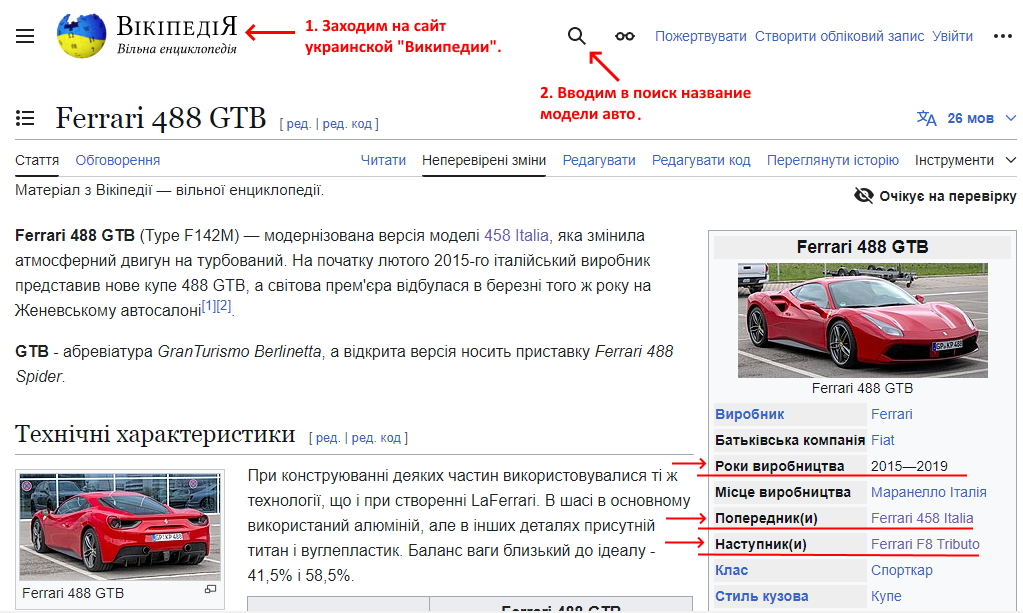
Task: Open the Ferrari F8 Tributo successor link
Action: [x=925, y=545]
